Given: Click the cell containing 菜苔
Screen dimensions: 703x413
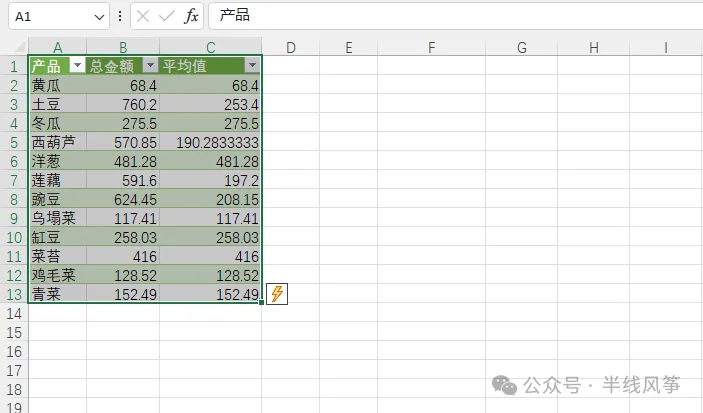Looking at the screenshot, I should pos(57,256).
